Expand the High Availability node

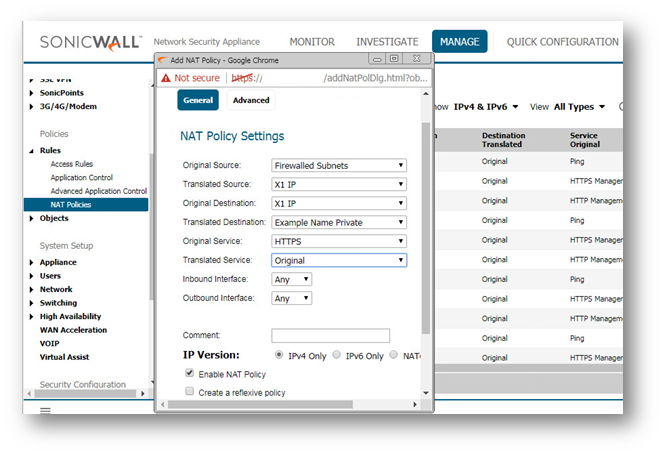point(31,317)
